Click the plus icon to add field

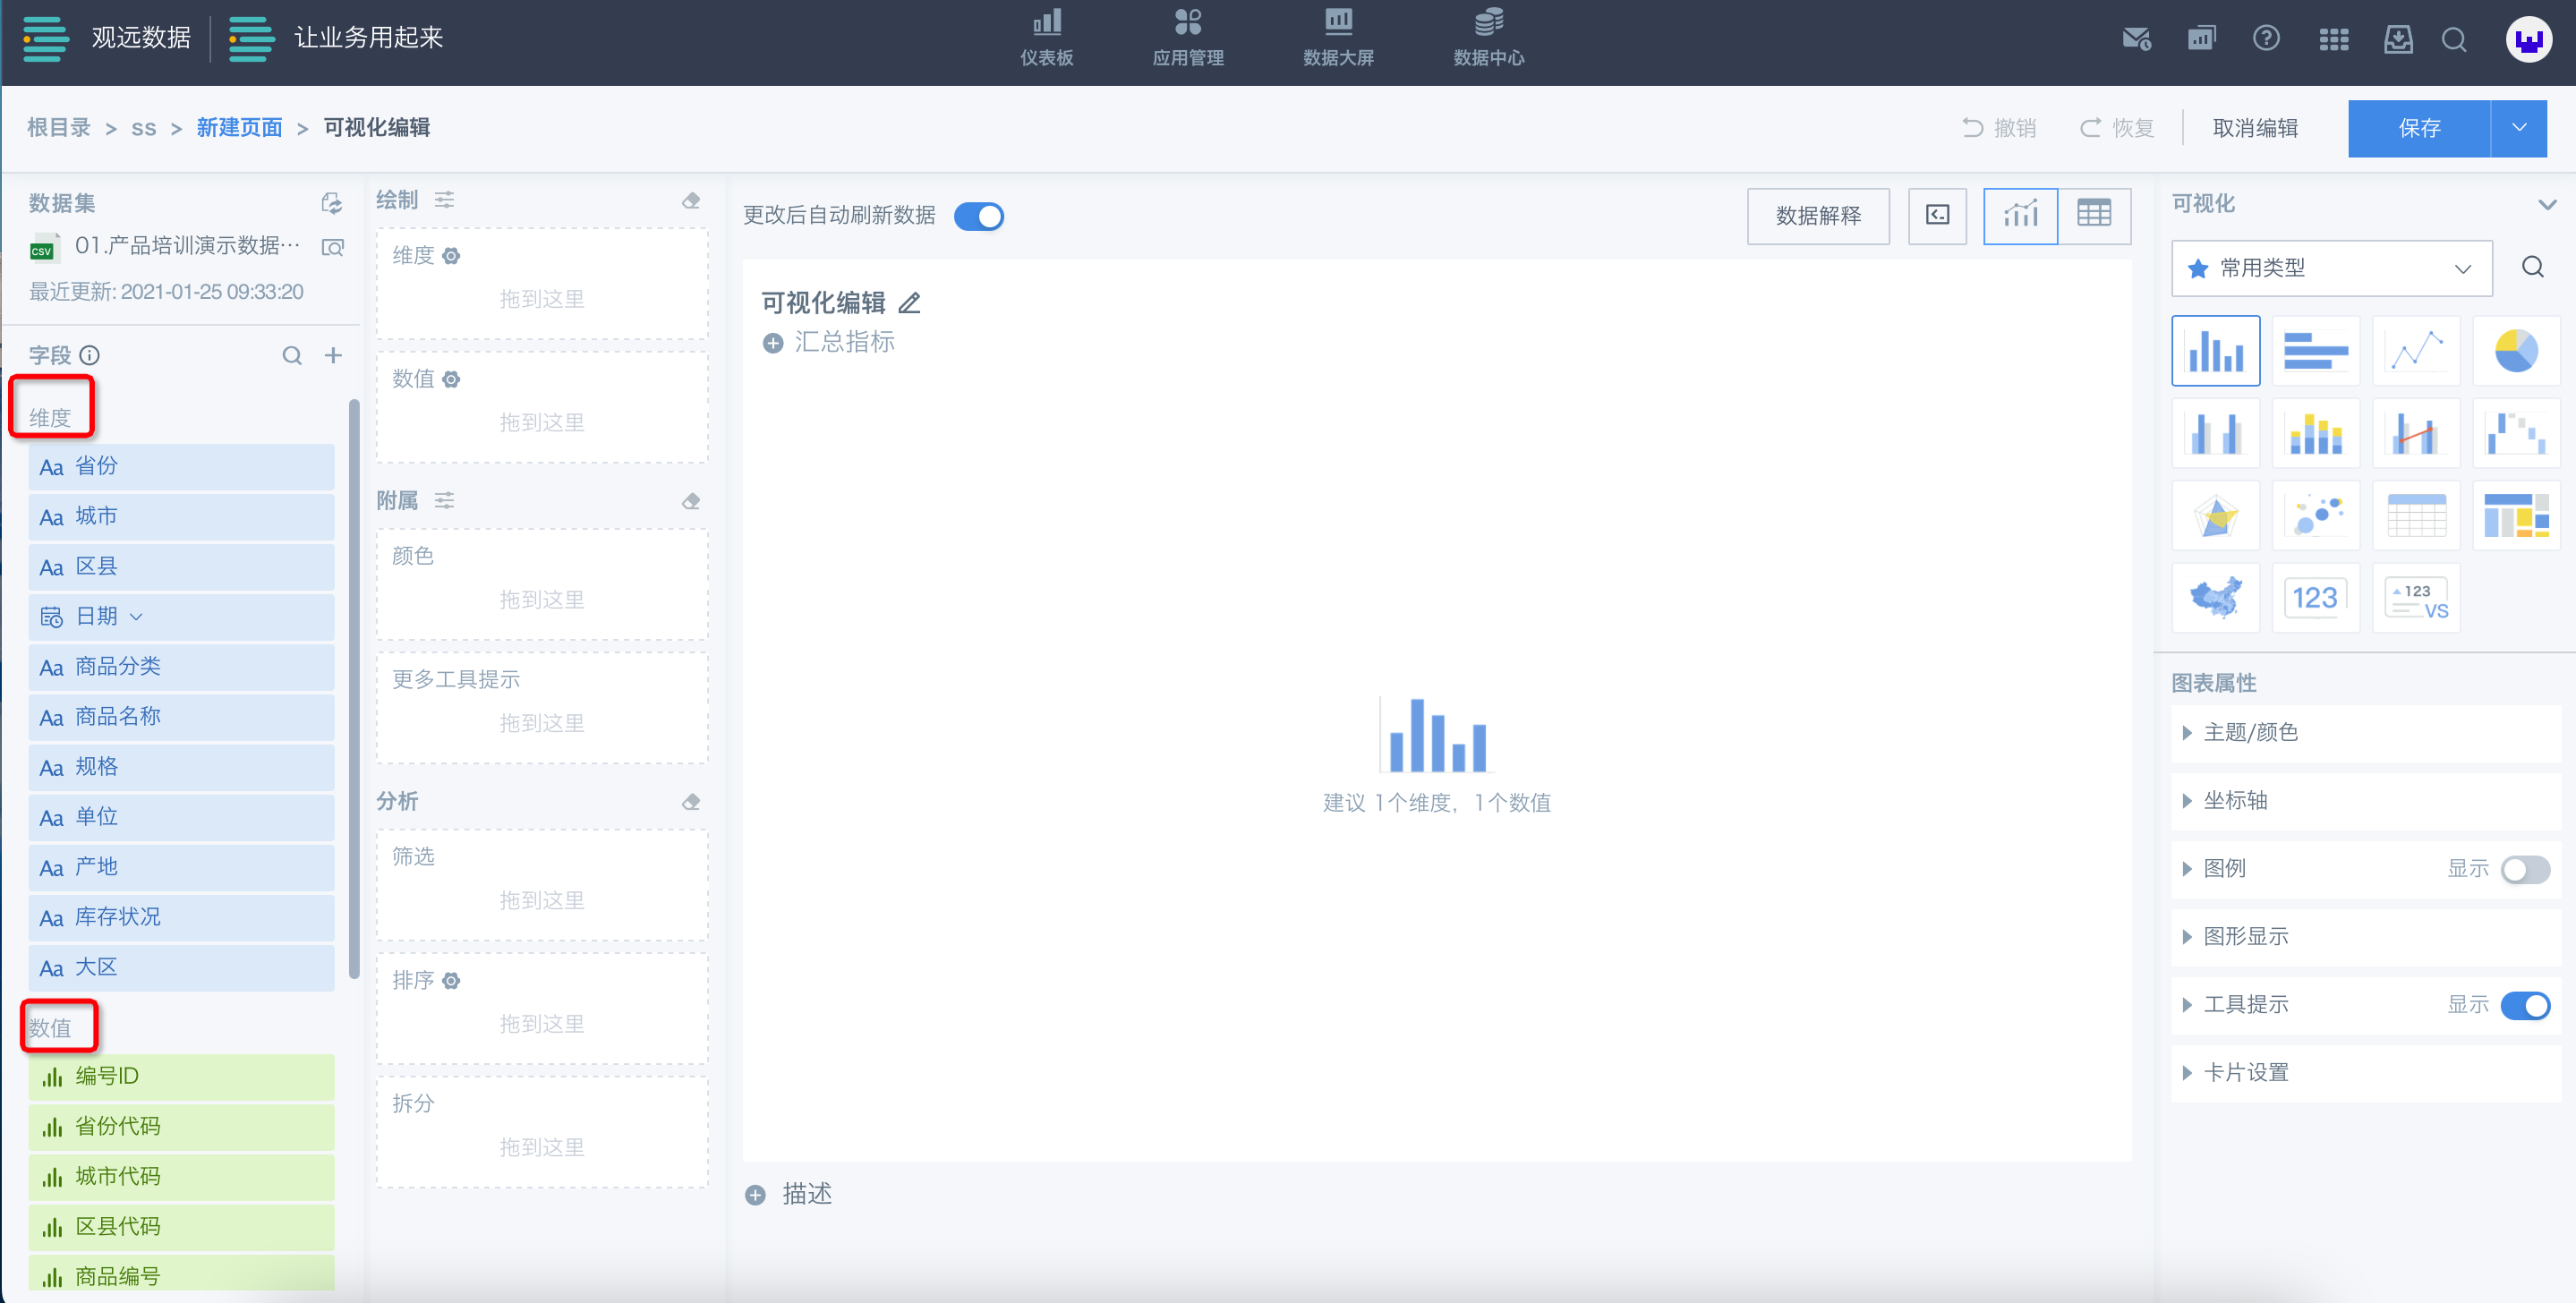(333, 355)
